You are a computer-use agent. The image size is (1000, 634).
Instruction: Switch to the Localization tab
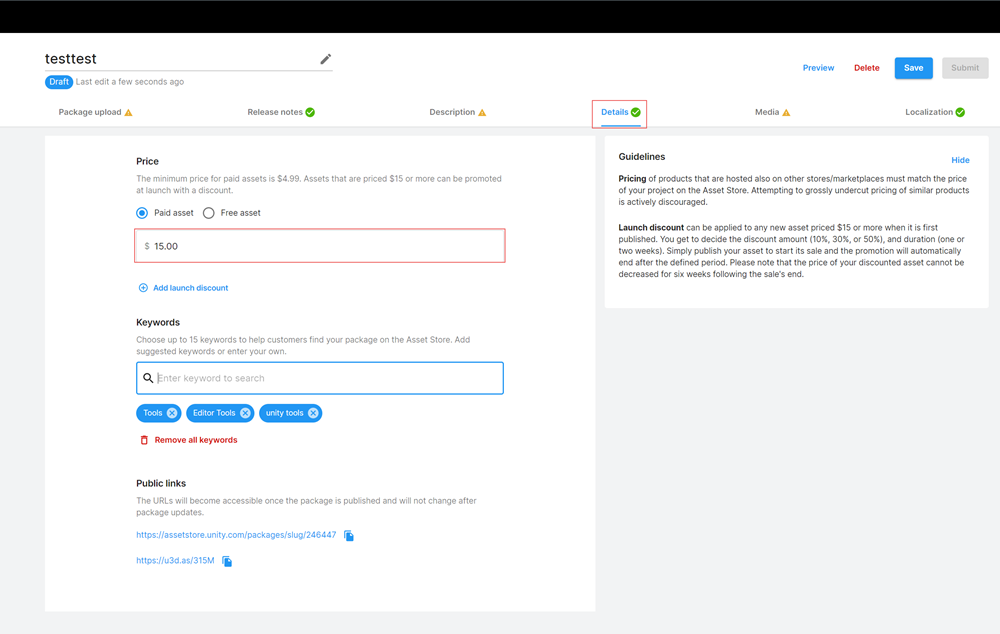click(935, 112)
